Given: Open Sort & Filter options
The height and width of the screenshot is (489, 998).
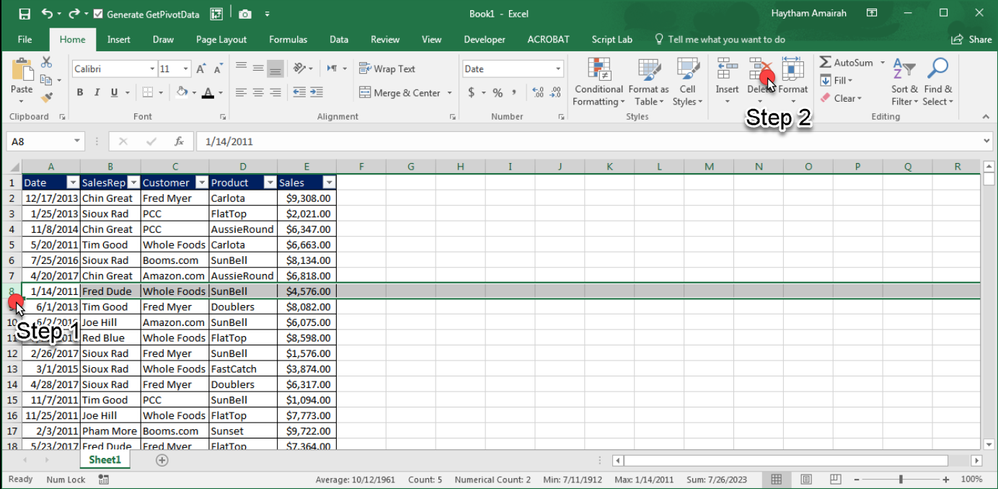Looking at the screenshot, I should click(904, 83).
